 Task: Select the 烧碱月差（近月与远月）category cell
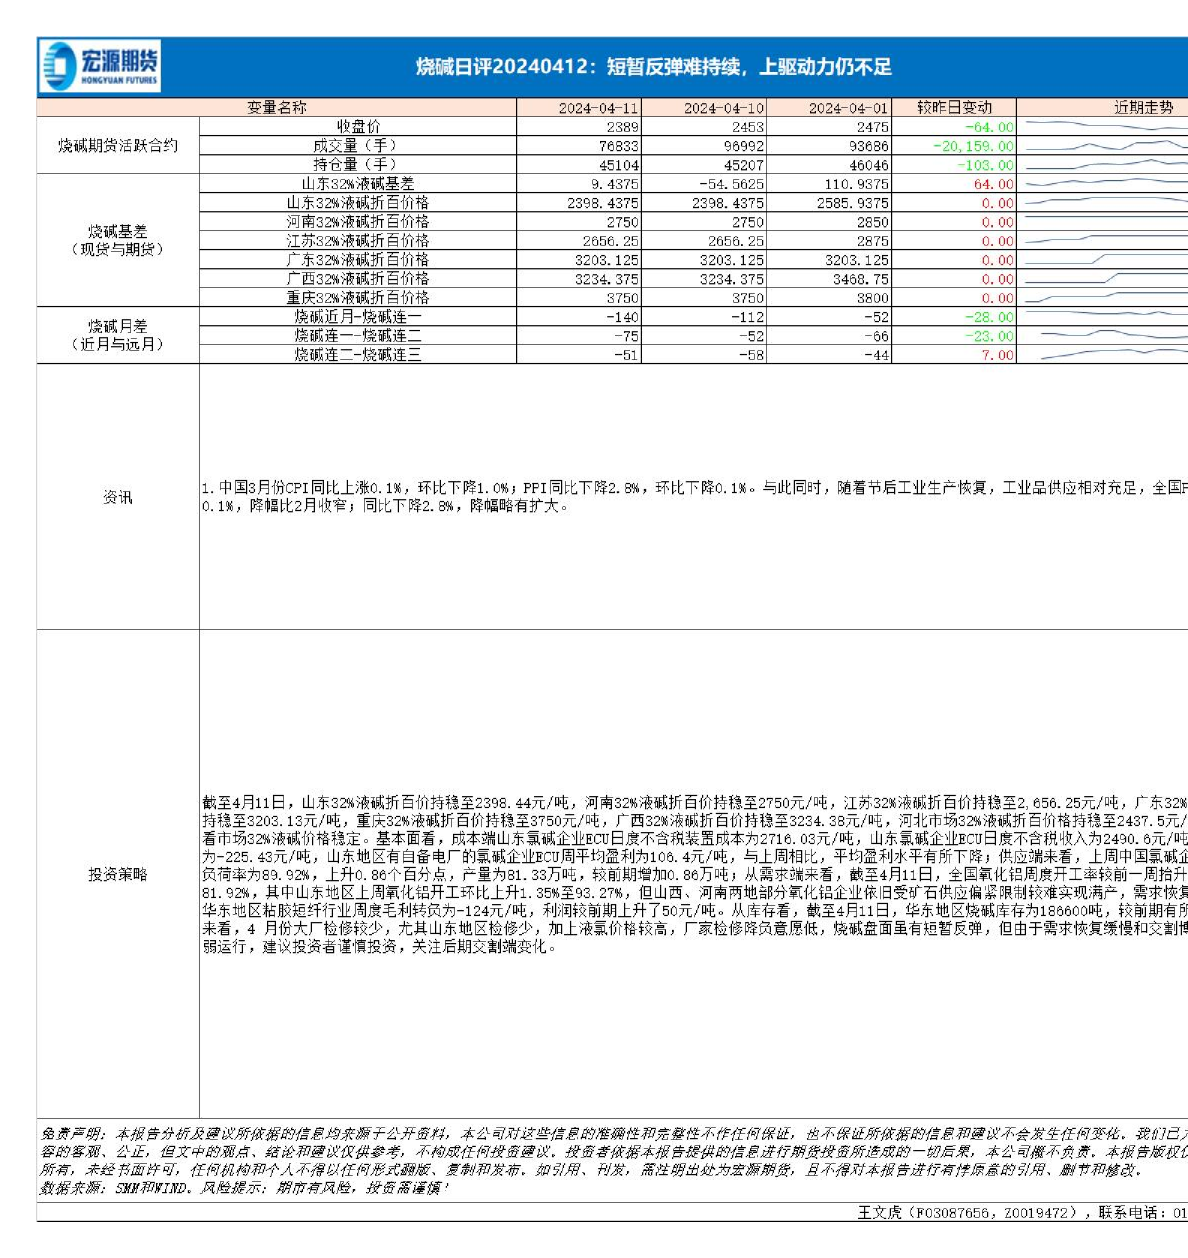[x=118, y=335]
